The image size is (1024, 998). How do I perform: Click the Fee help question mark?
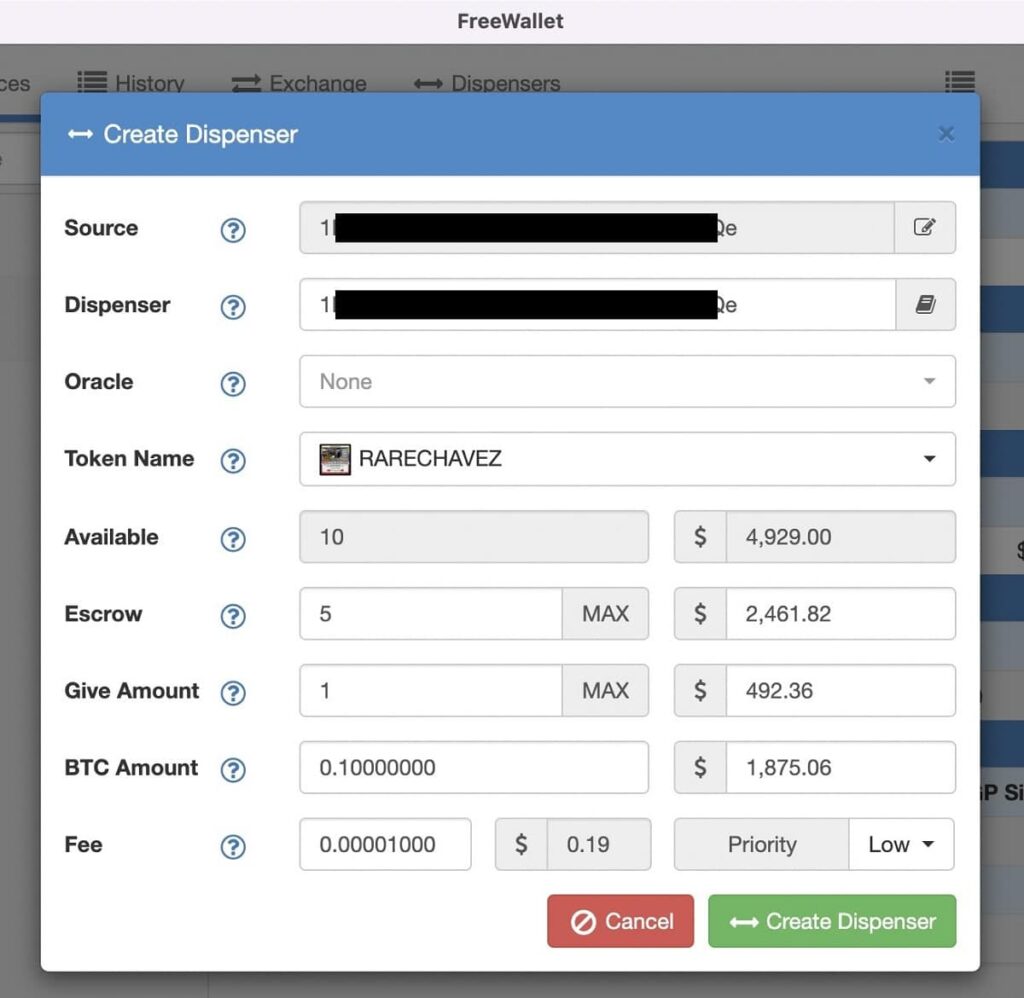pos(233,846)
